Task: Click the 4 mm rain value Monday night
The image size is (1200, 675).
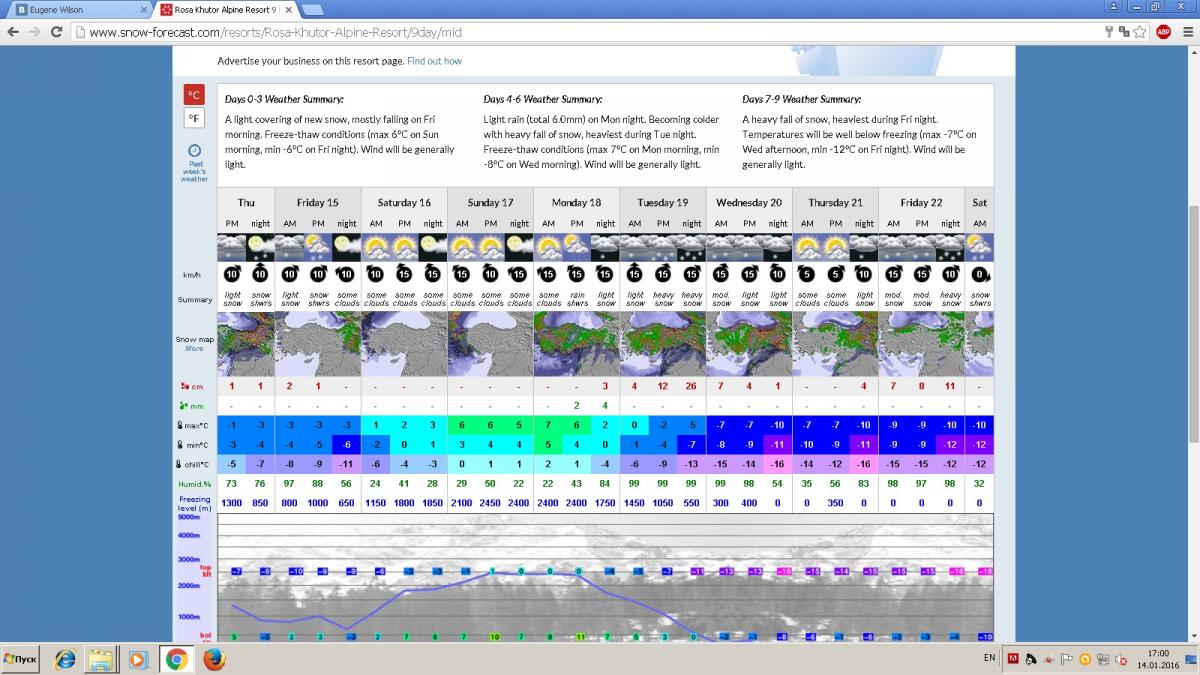Action: pyautogui.click(x=605, y=405)
